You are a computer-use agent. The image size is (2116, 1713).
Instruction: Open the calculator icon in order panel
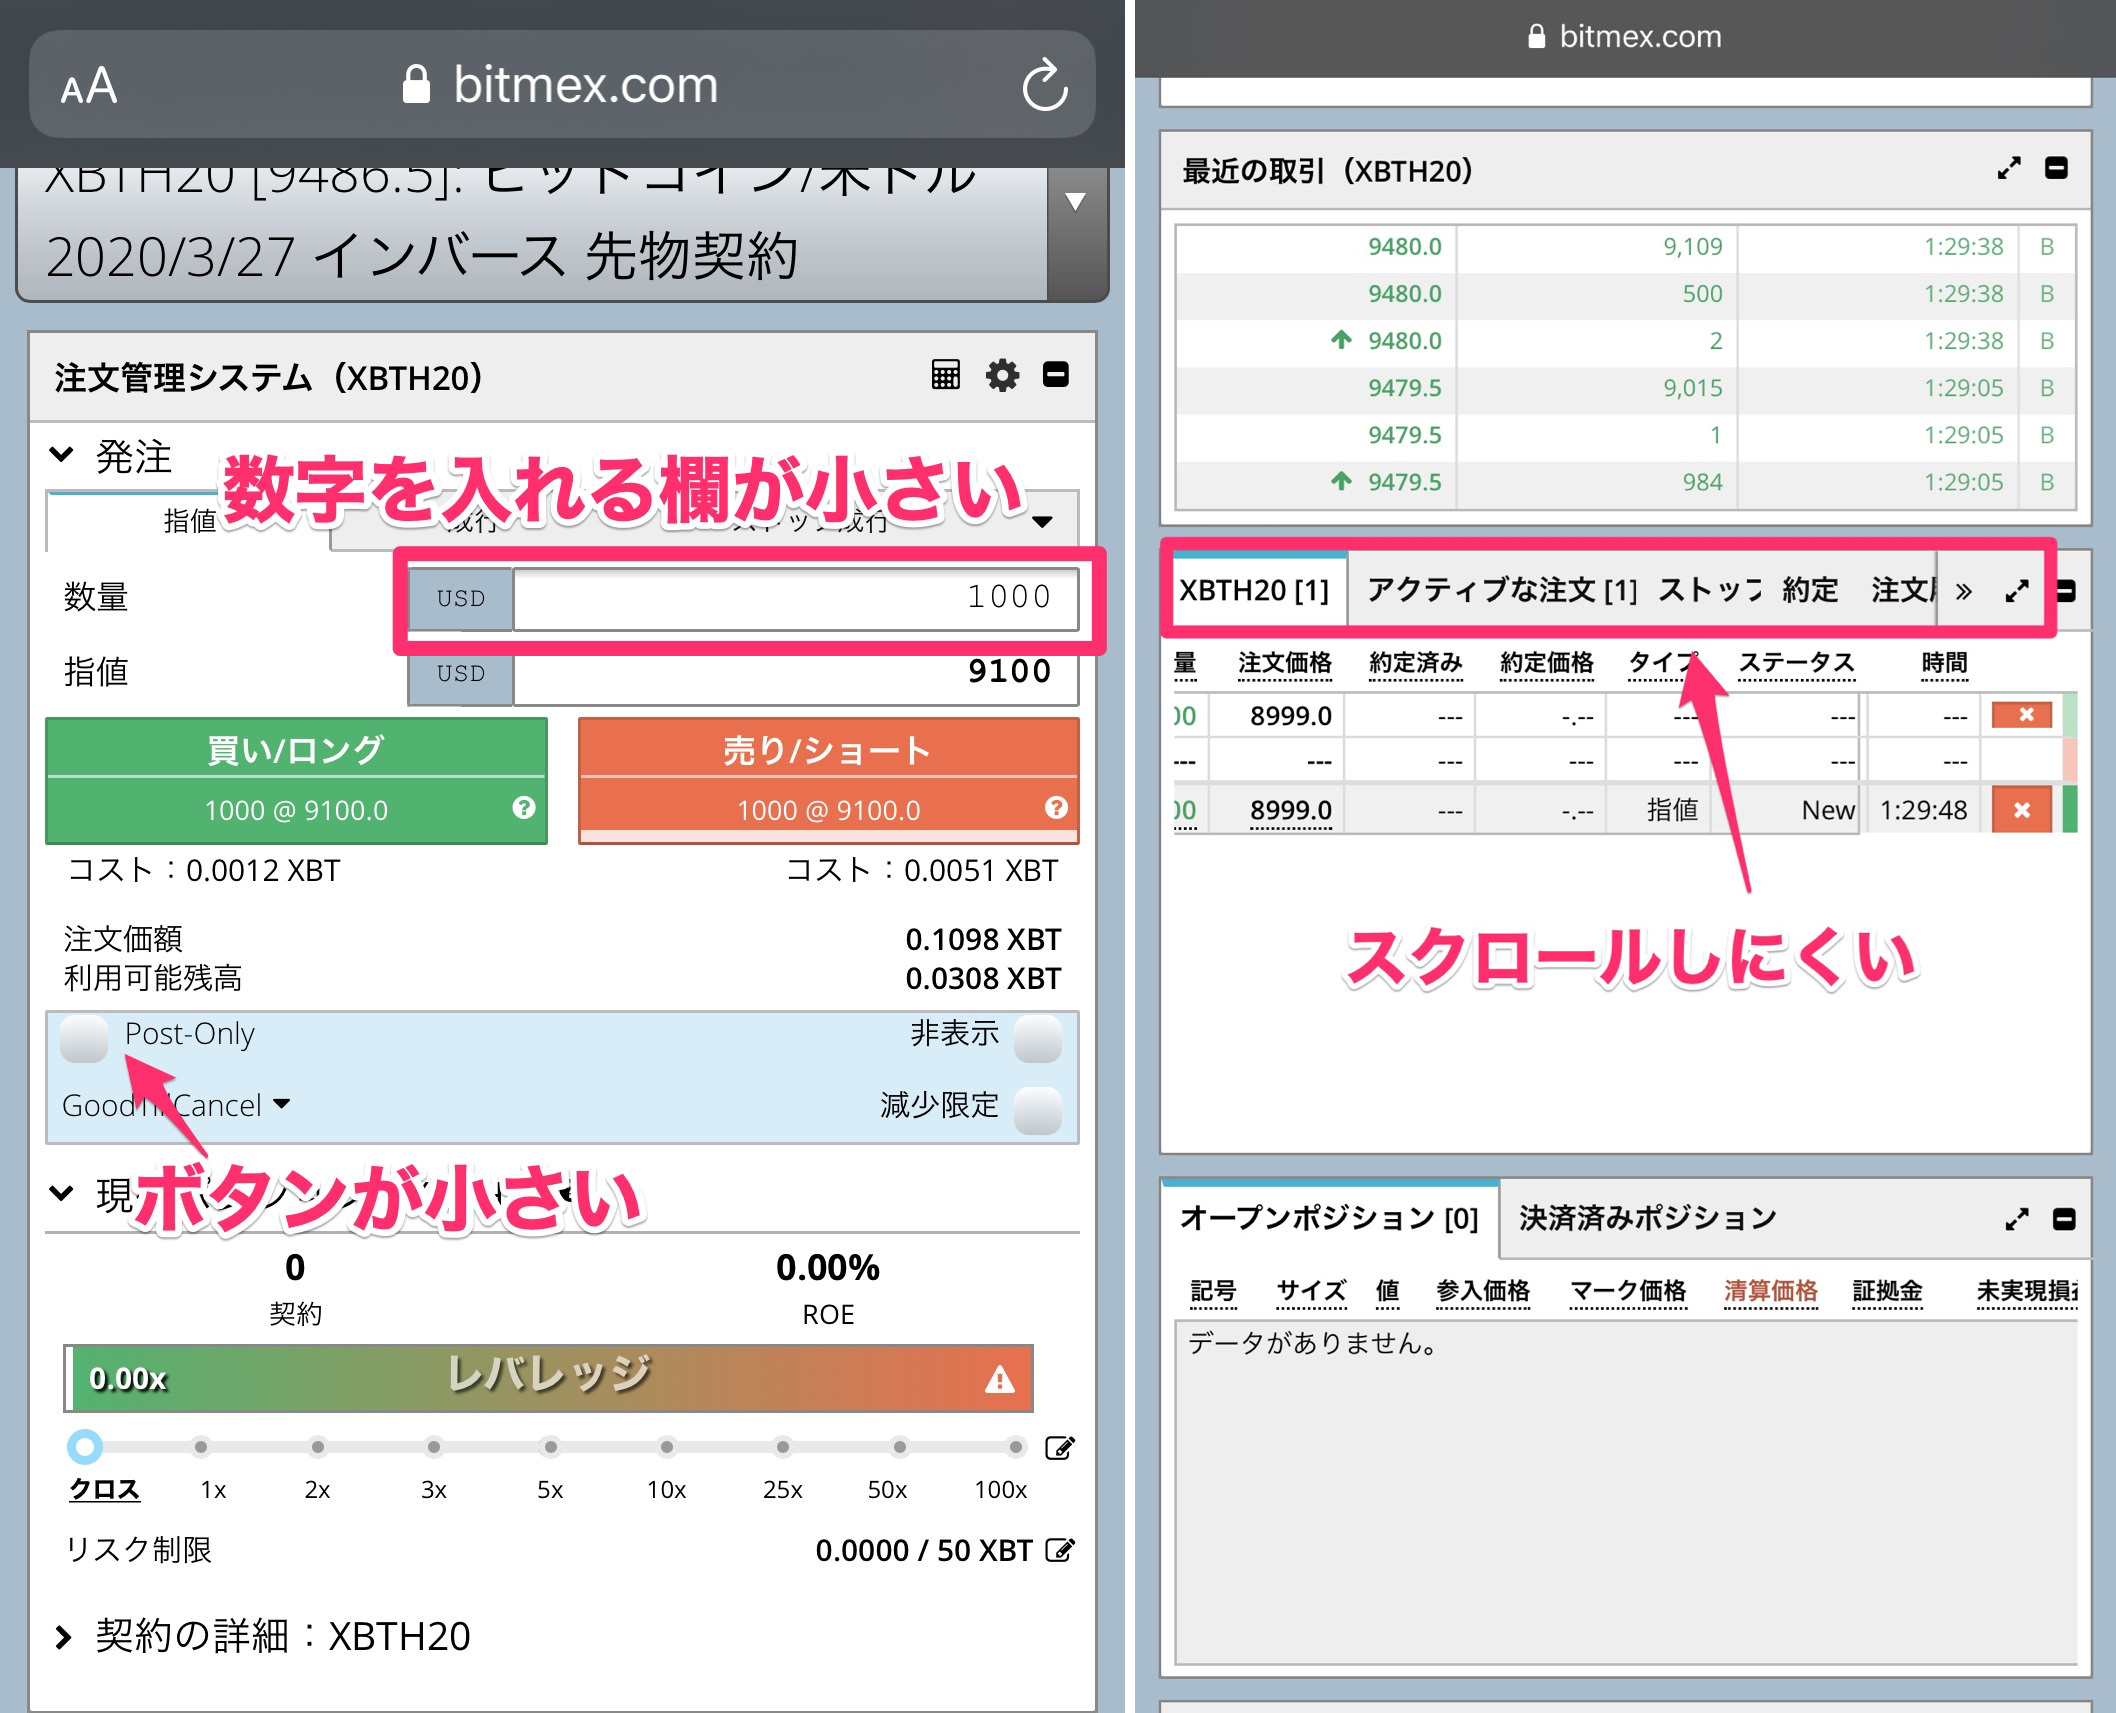point(945,375)
